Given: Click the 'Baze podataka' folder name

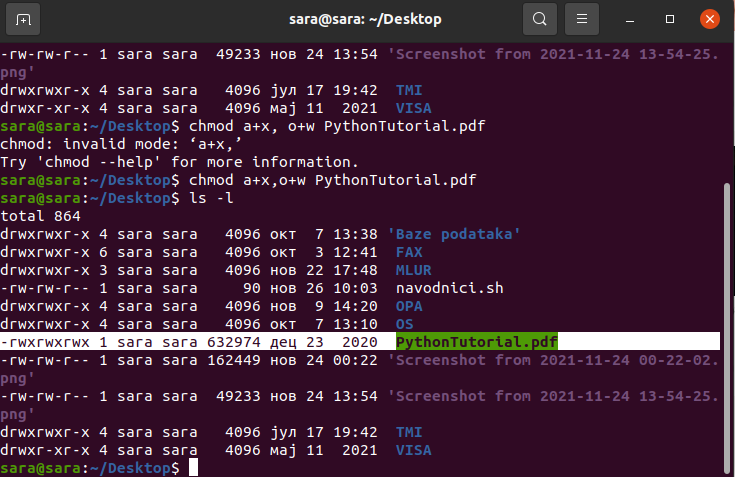Looking at the screenshot, I should pos(454,234).
